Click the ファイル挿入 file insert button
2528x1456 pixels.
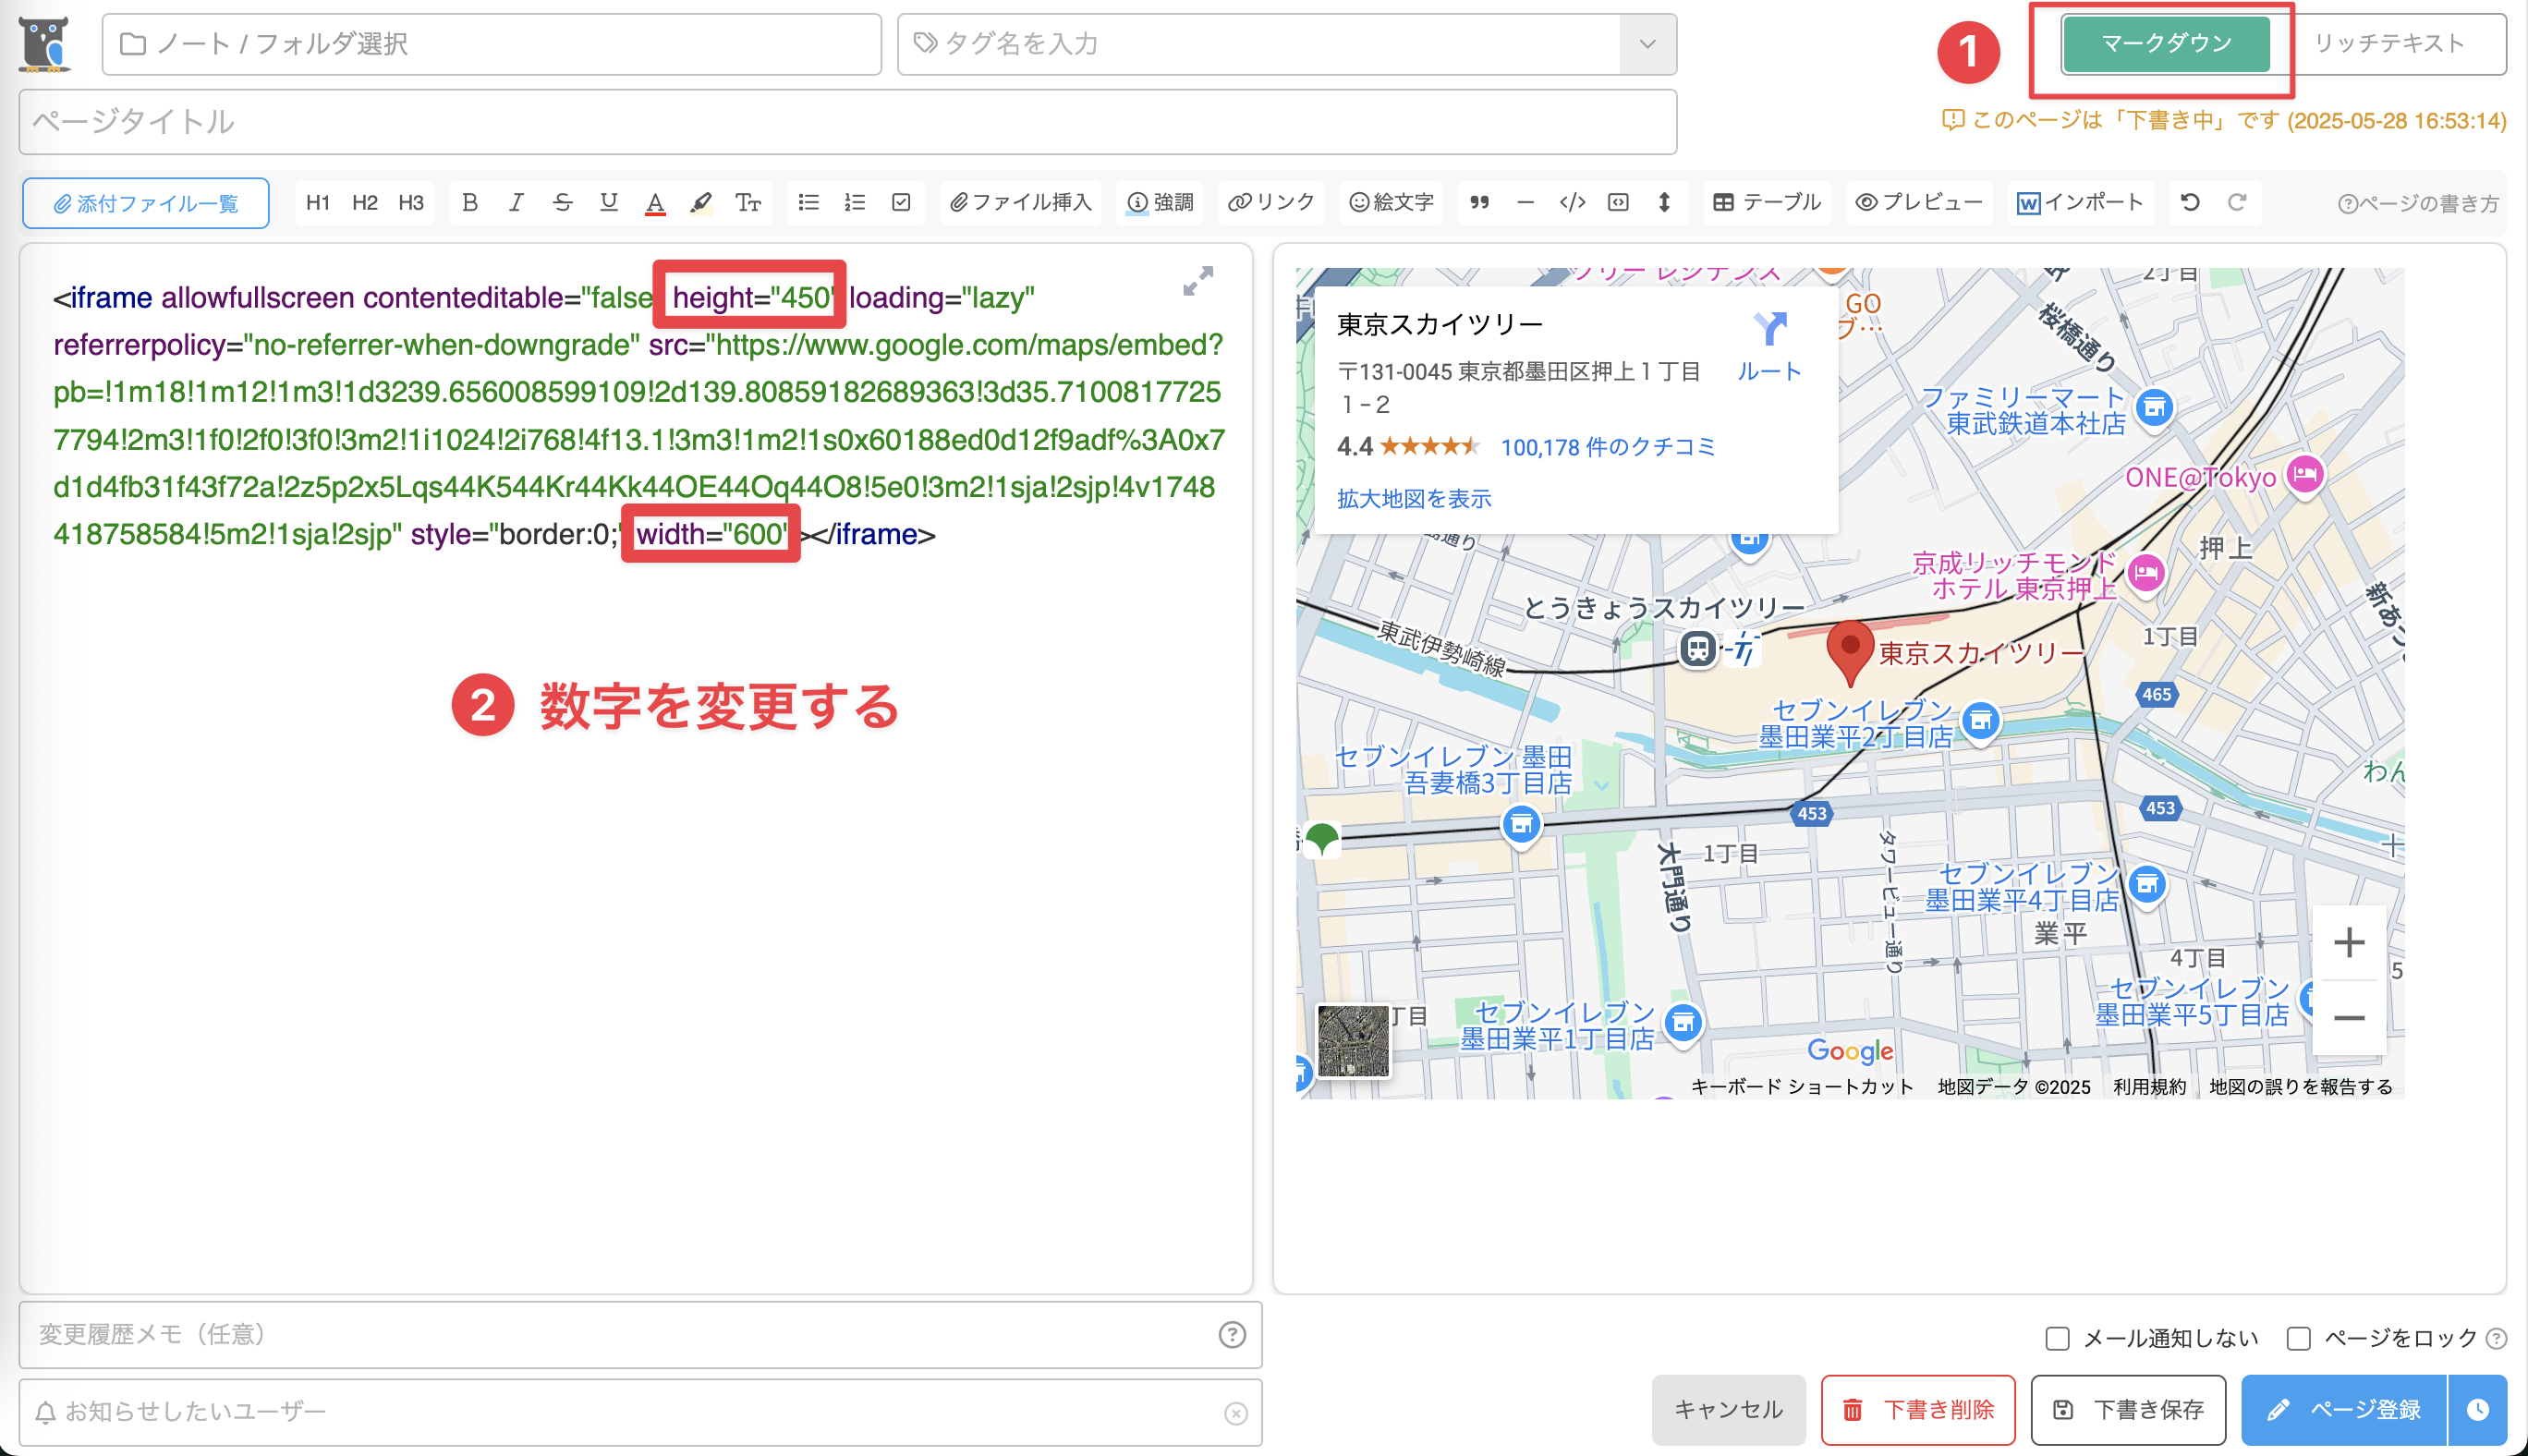tap(1020, 203)
